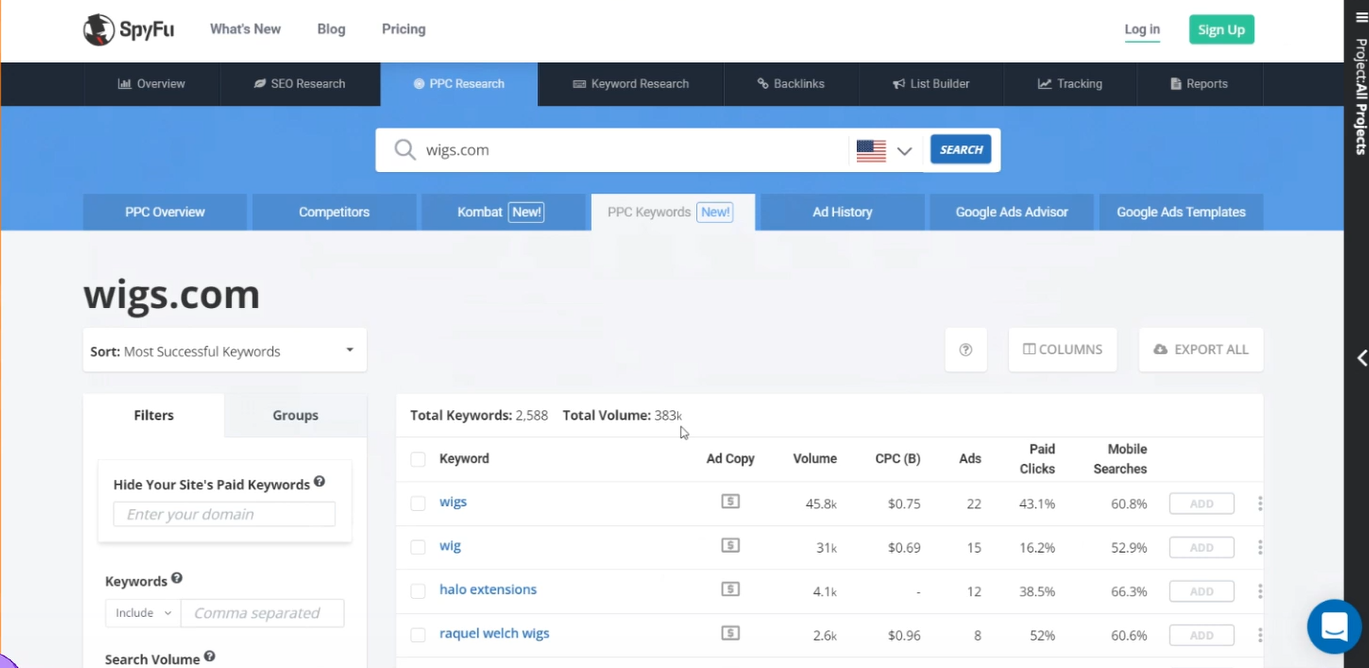Click the Enter your domain input field

click(x=224, y=514)
